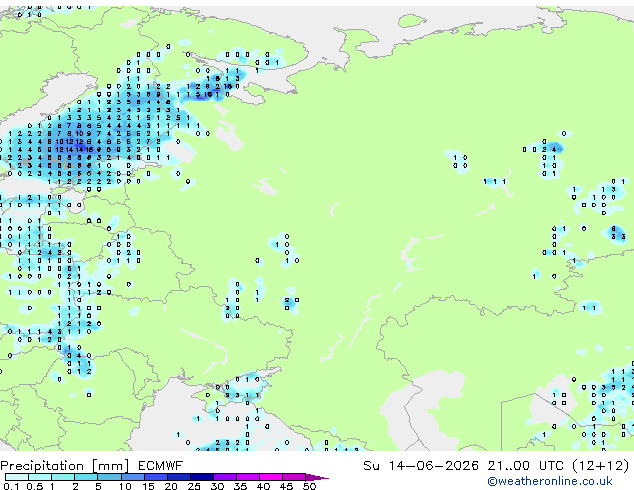634x490 pixels.
Task: Select the legend swatch between 10 and 15
Action: [x=132, y=477]
